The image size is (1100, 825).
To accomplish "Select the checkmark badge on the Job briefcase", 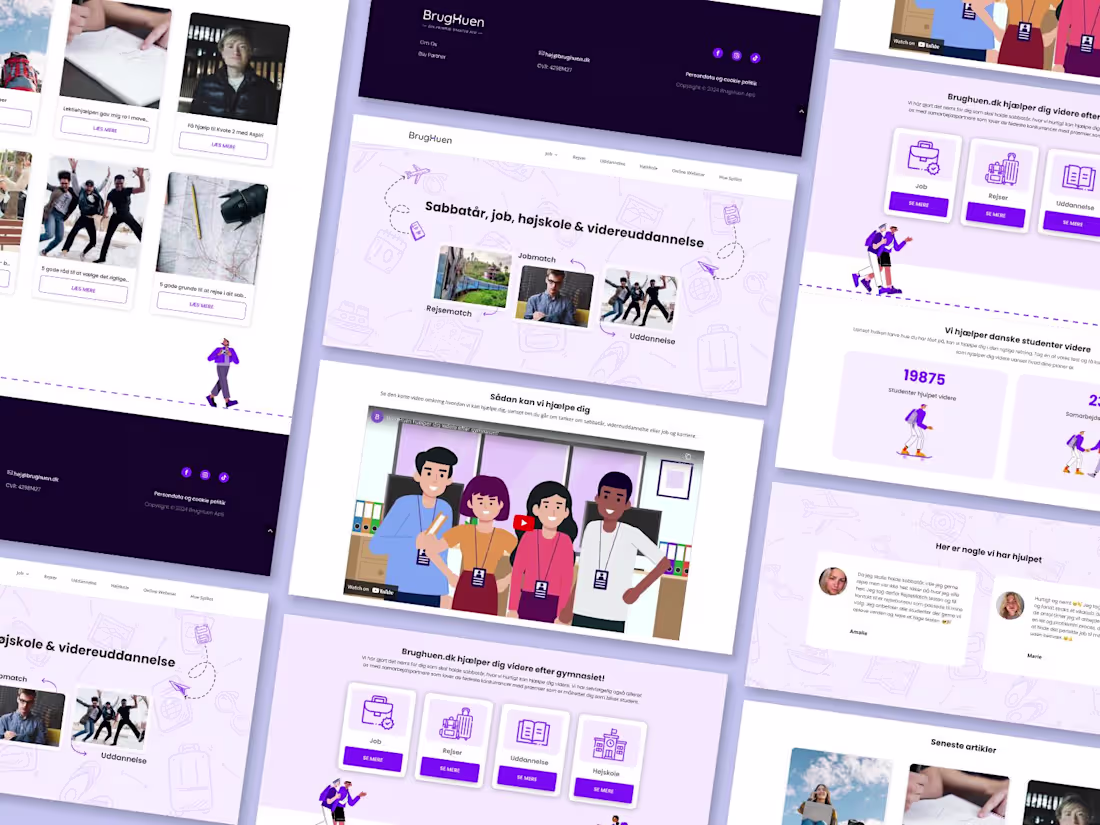I will click(387, 722).
